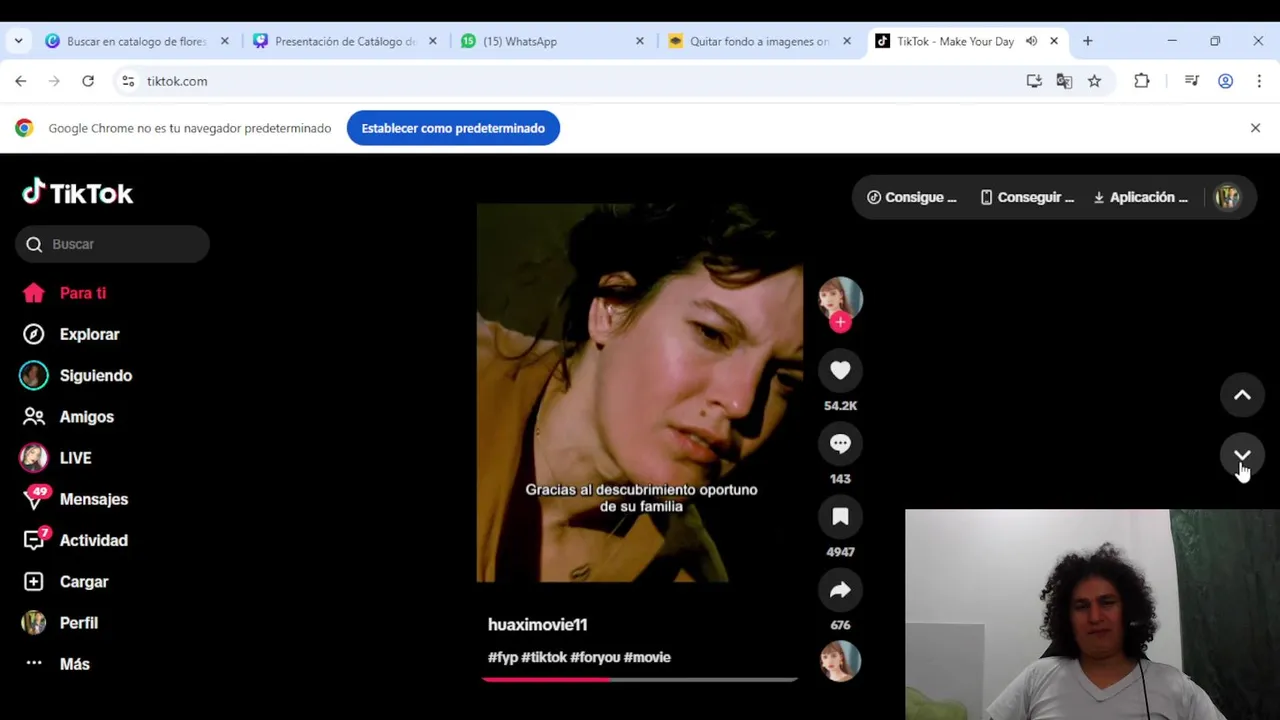
Task: Close the TikTok browser tab
Action: pyautogui.click(x=1053, y=41)
